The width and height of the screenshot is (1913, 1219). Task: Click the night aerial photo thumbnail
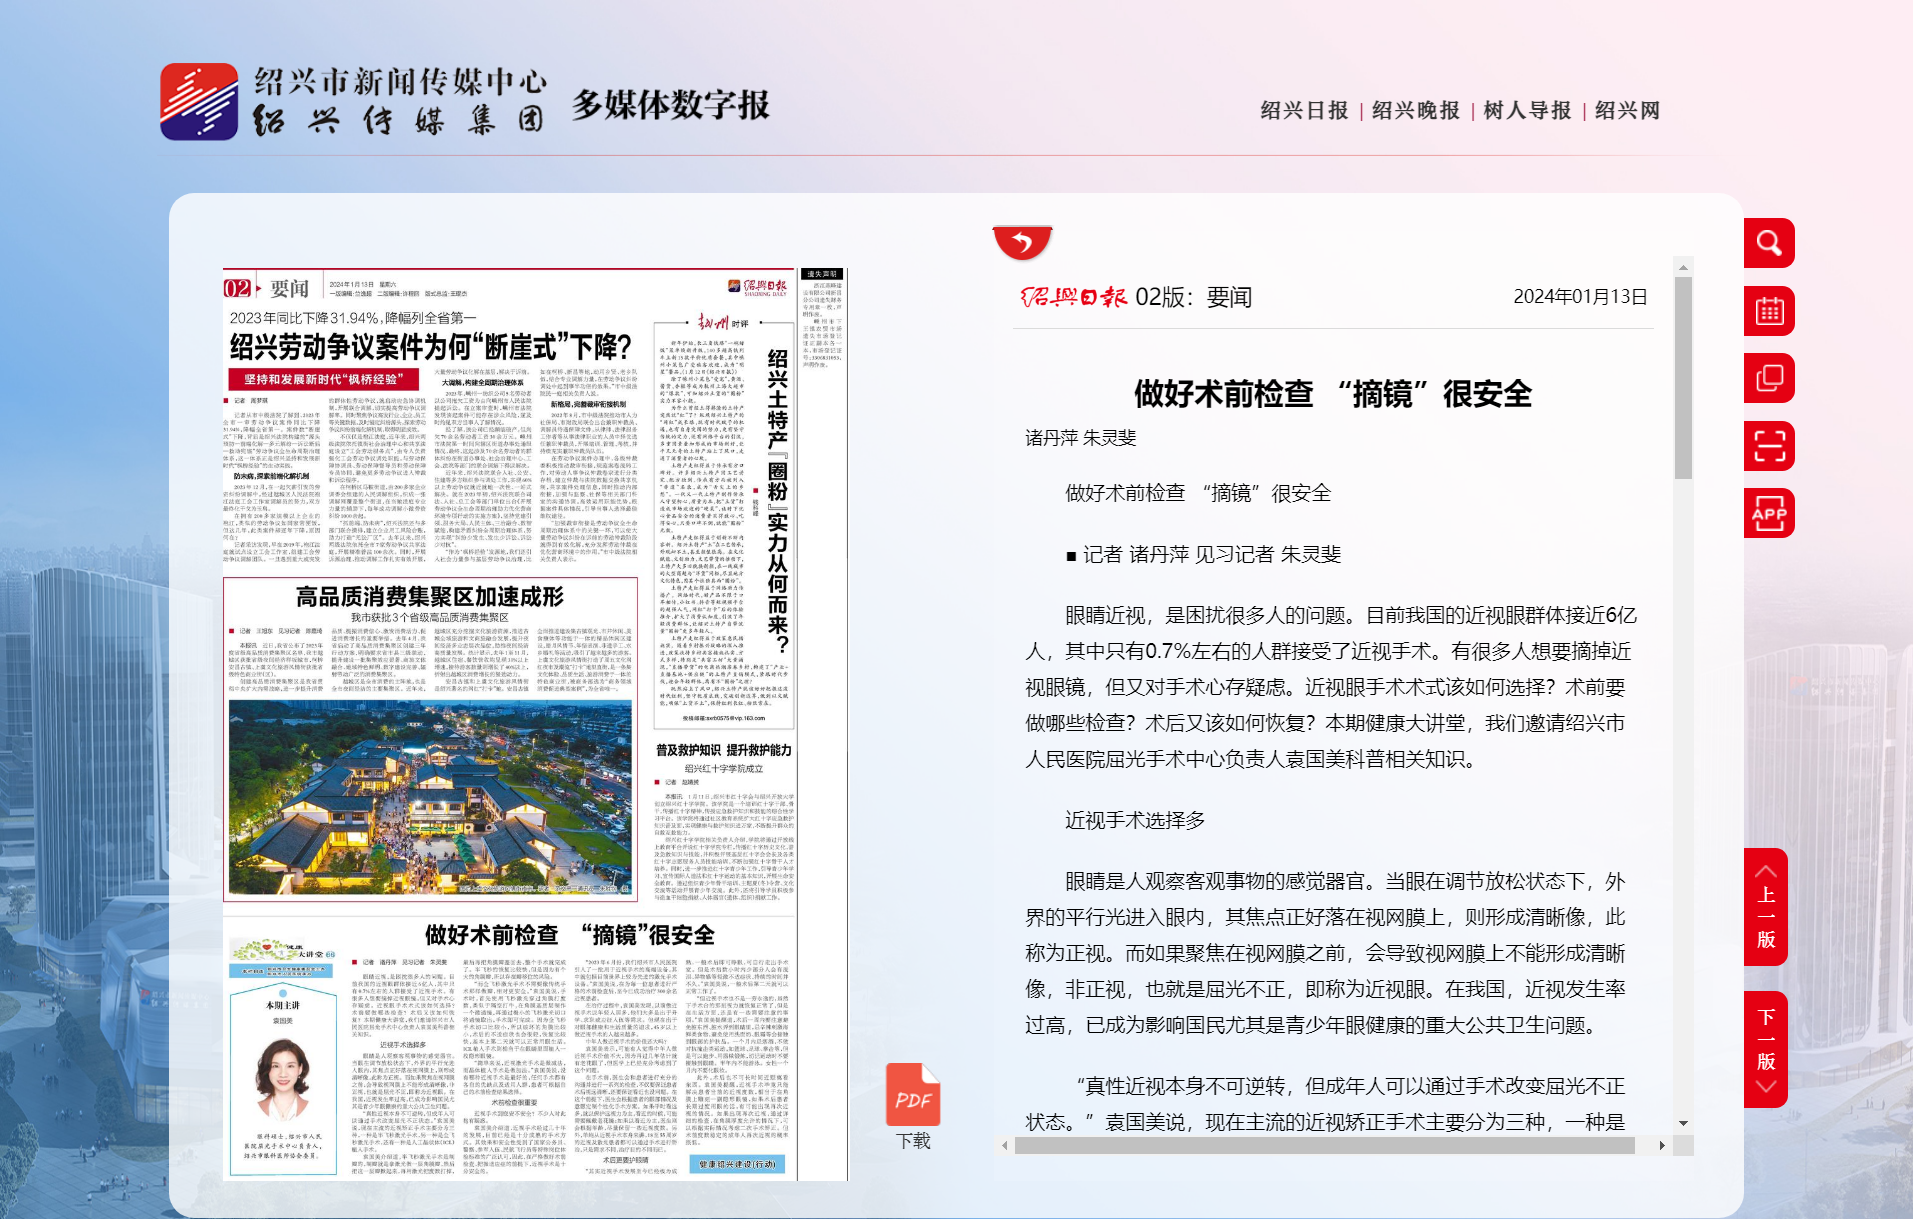(x=431, y=797)
